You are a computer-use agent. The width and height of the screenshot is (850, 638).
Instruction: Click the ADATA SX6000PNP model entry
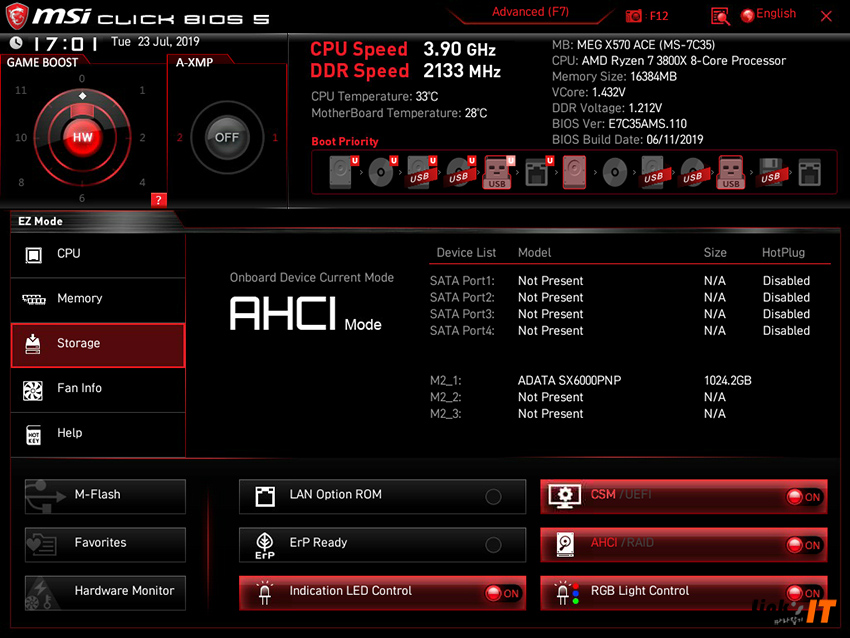click(x=569, y=381)
